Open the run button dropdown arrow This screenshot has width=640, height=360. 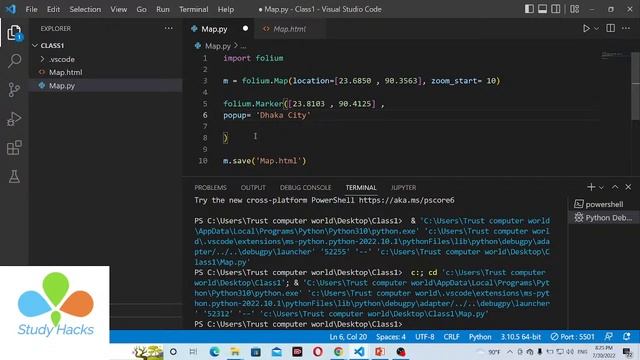[x=596, y=29]
